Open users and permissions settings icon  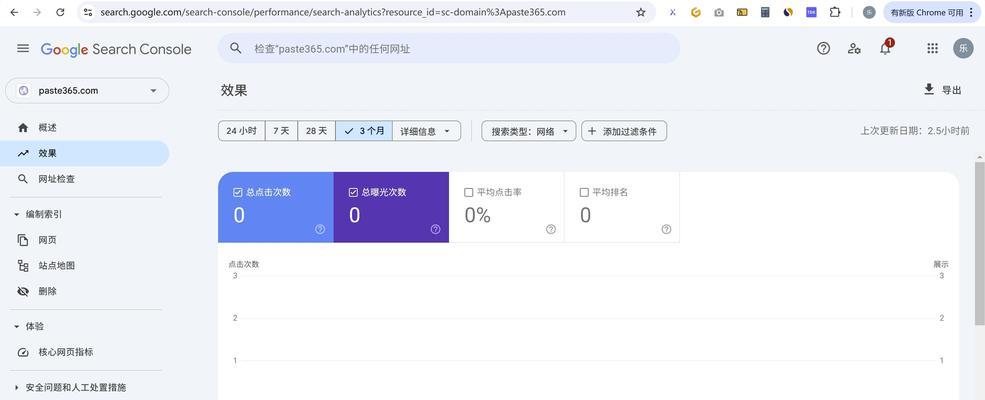click(854, 48)
